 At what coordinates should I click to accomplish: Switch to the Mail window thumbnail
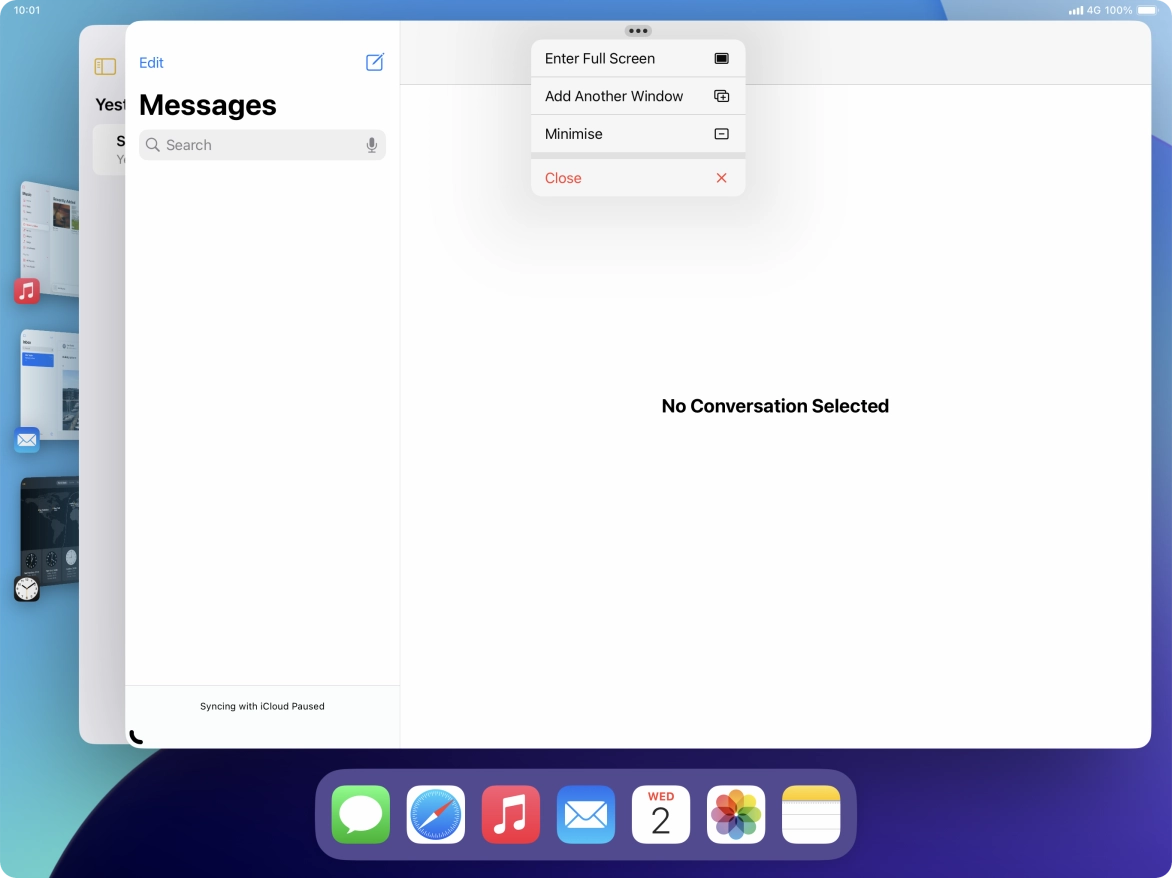[x=48, y=385]
